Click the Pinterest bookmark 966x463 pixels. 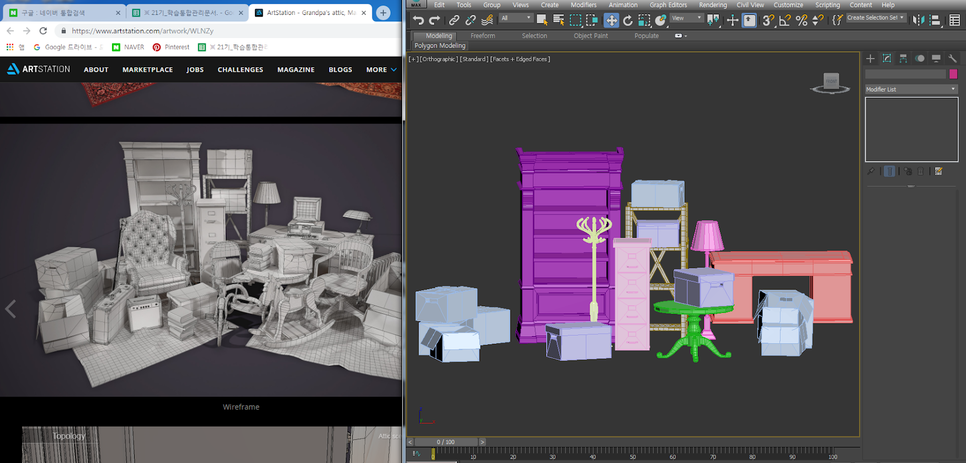click(170, 47)
